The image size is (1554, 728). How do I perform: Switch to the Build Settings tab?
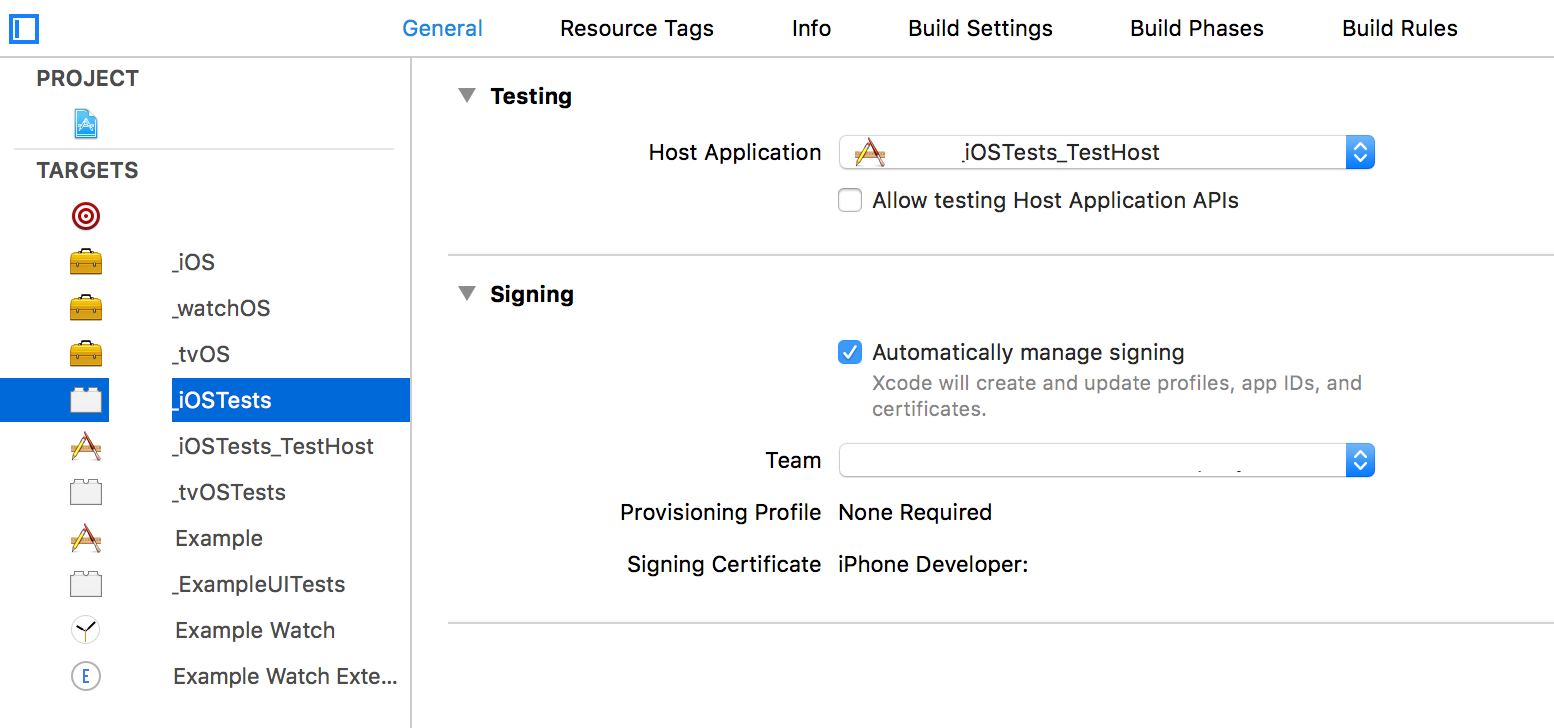980,29
